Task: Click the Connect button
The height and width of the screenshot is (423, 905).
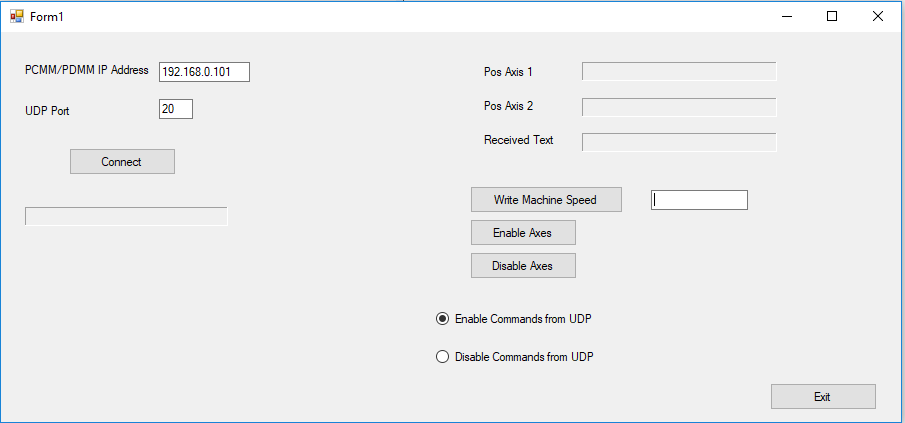Action: (122, 162)
